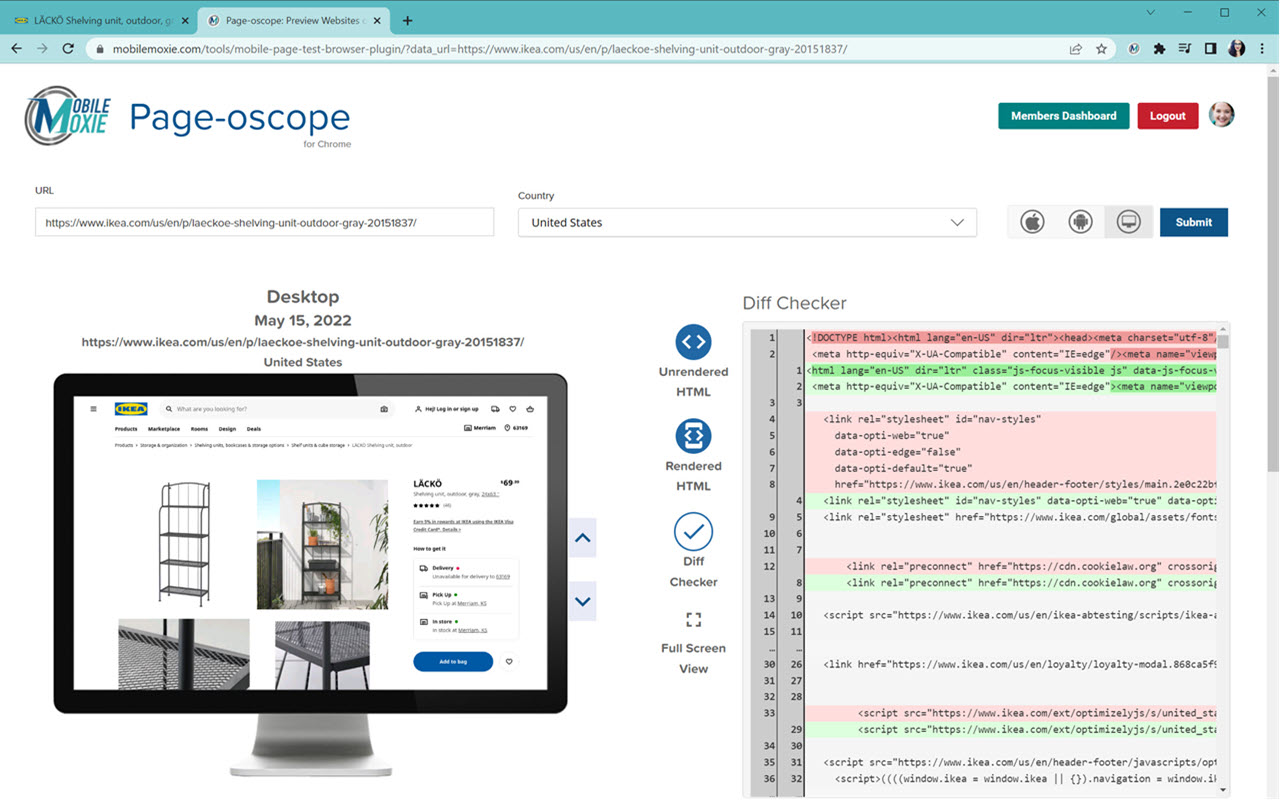The image size is (1280, 800).
Task: Bookmark the page with the star icon
Action: tap(1101, 47)
